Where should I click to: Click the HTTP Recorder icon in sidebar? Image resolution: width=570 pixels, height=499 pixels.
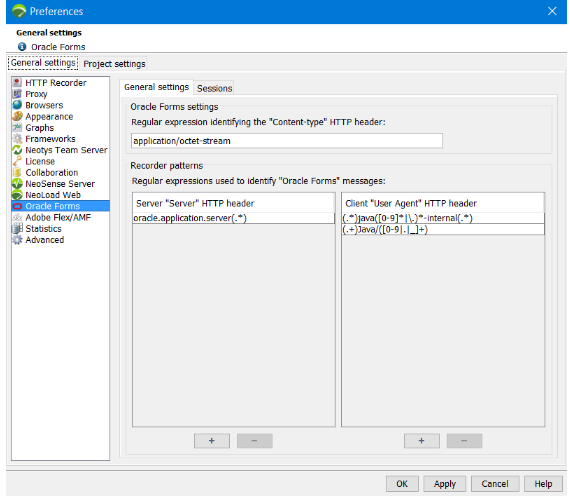pos(17,83)
